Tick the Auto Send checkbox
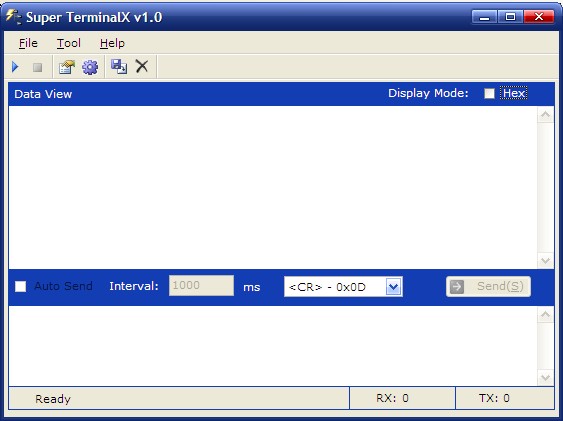563x421 pixels. (x=20, y=286)
